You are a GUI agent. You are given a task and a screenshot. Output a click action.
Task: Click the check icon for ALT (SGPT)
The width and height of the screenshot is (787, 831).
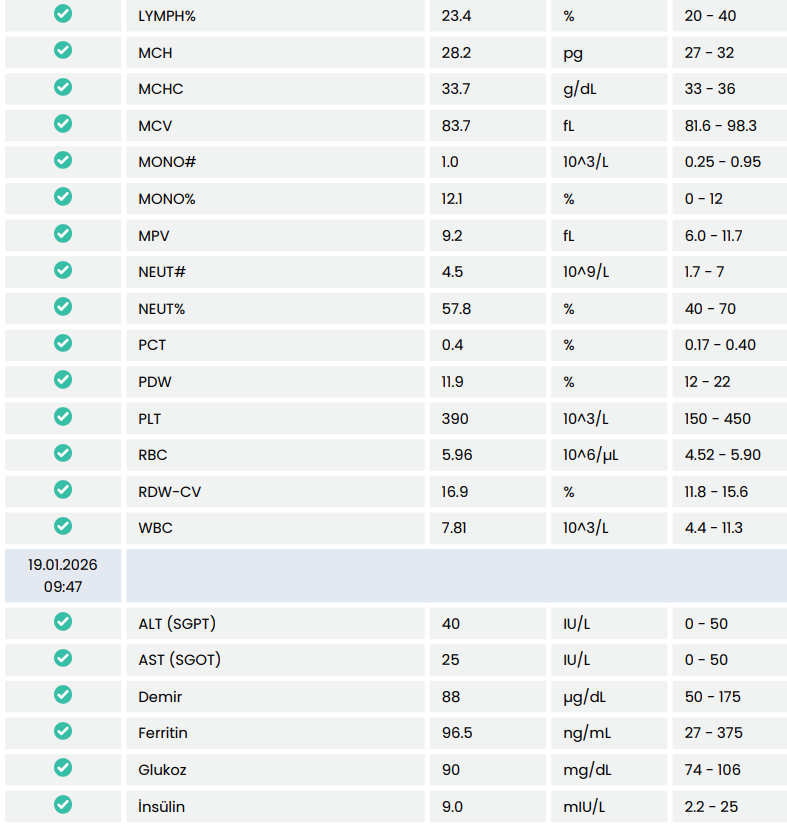click(62, 622)
